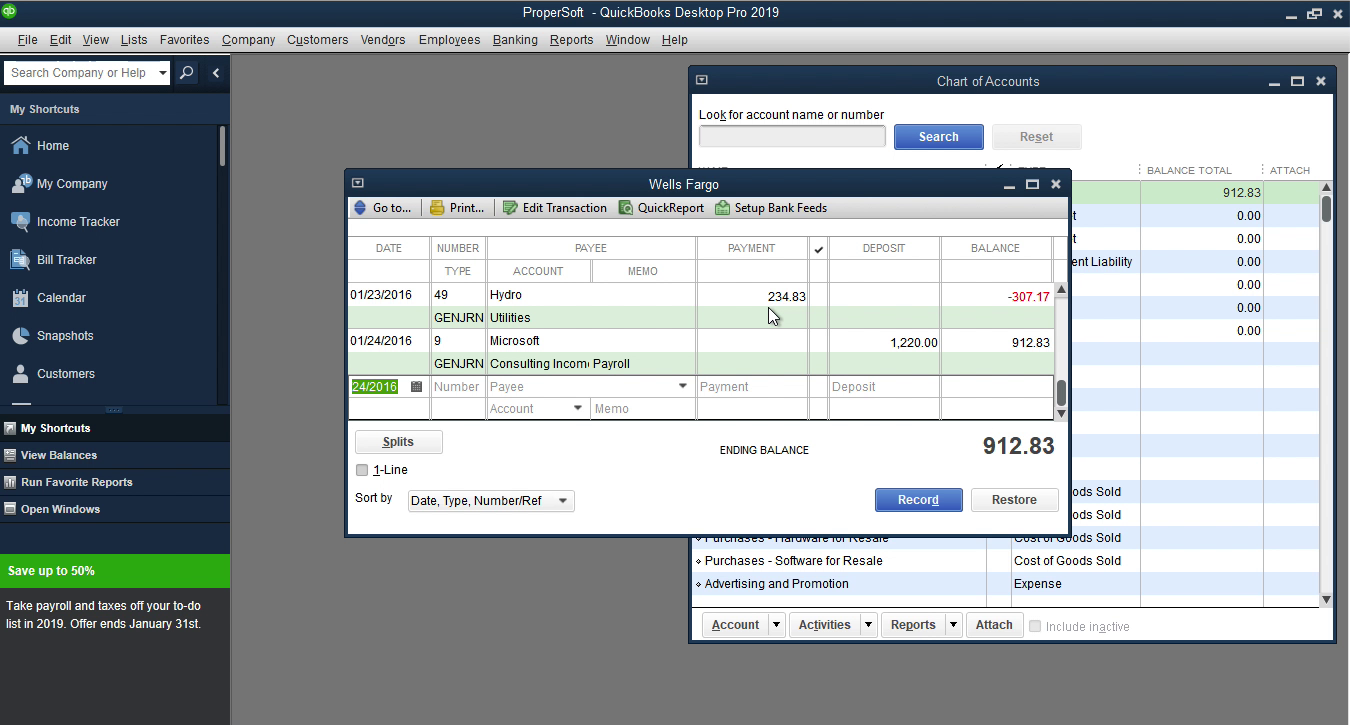Image resolution: width=1350 pixels, height=725 pixels.
Task: Toggle Include inactive checkbox
Action: (x=1035, y=626)
